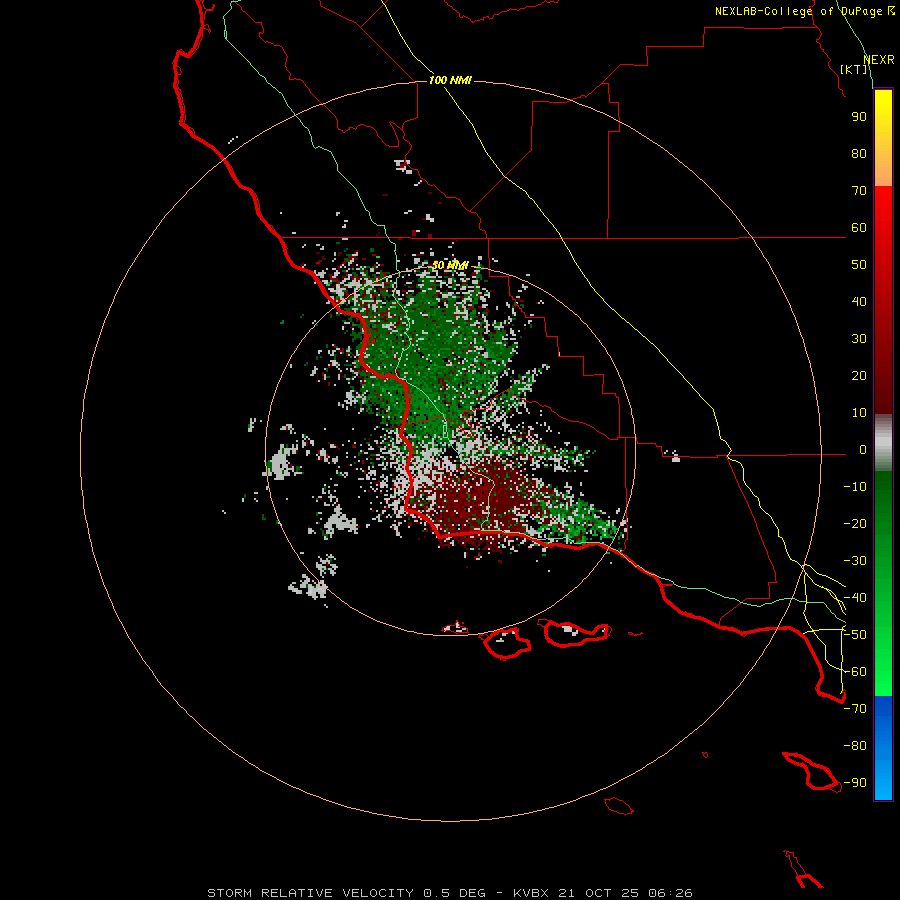The image size is (900, 900).
Task: Click the positive 30 value on velocity scale
Action: click(x=859, y=339)
